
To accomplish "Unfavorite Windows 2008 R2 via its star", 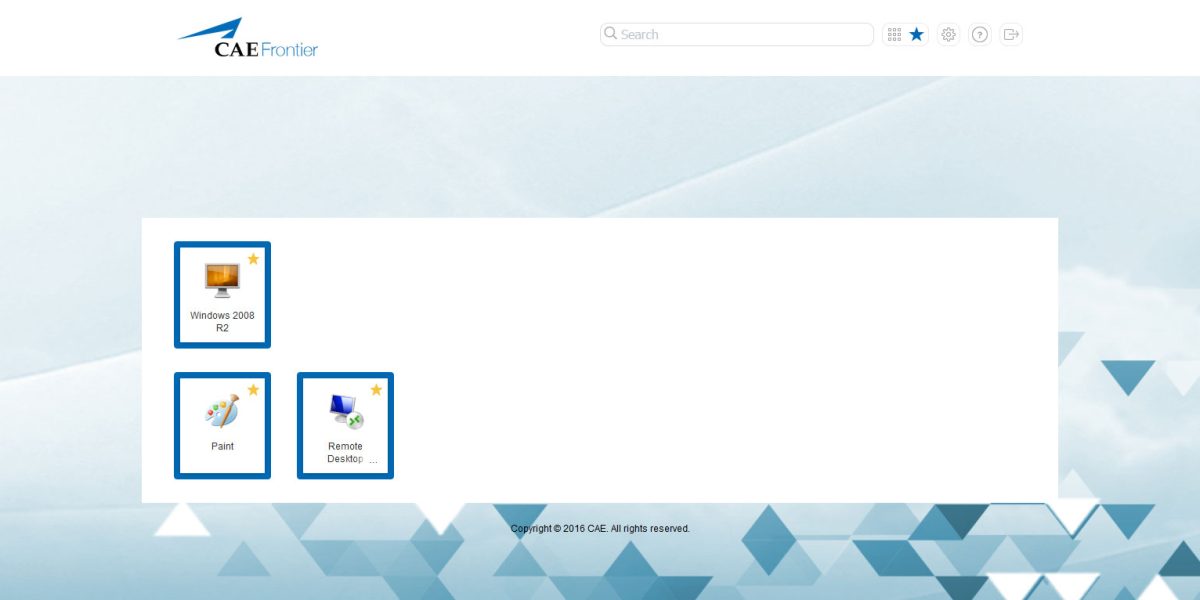I will [x=254, y=258].
